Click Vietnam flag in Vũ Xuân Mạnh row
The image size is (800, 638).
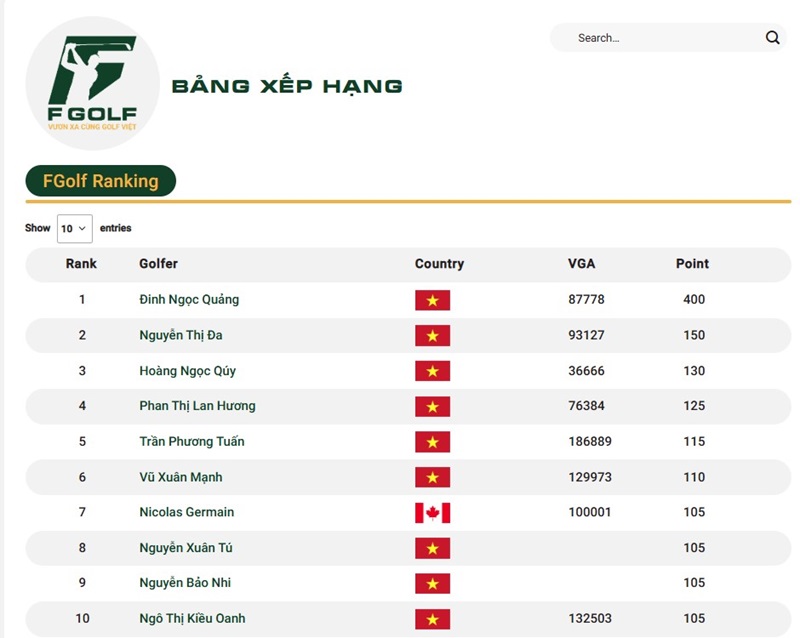click(x=432, y=477)
